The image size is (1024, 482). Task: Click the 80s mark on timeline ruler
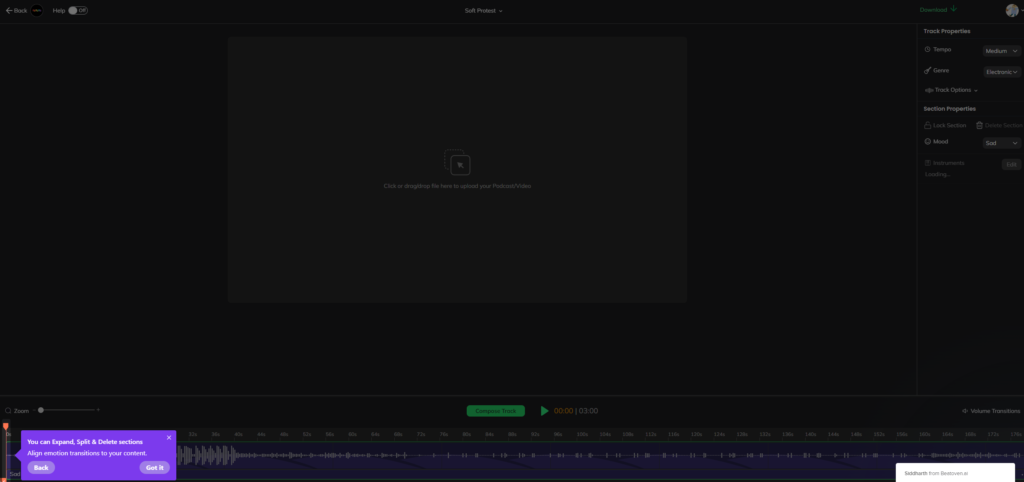pyautogui.click(x=466, y=434)
